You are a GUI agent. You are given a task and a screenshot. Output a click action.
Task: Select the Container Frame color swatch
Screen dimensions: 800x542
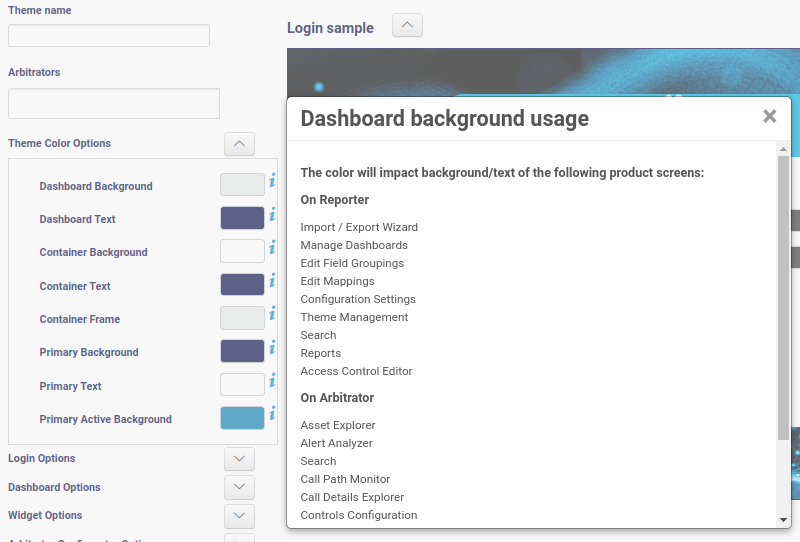(x=242, y=318)
